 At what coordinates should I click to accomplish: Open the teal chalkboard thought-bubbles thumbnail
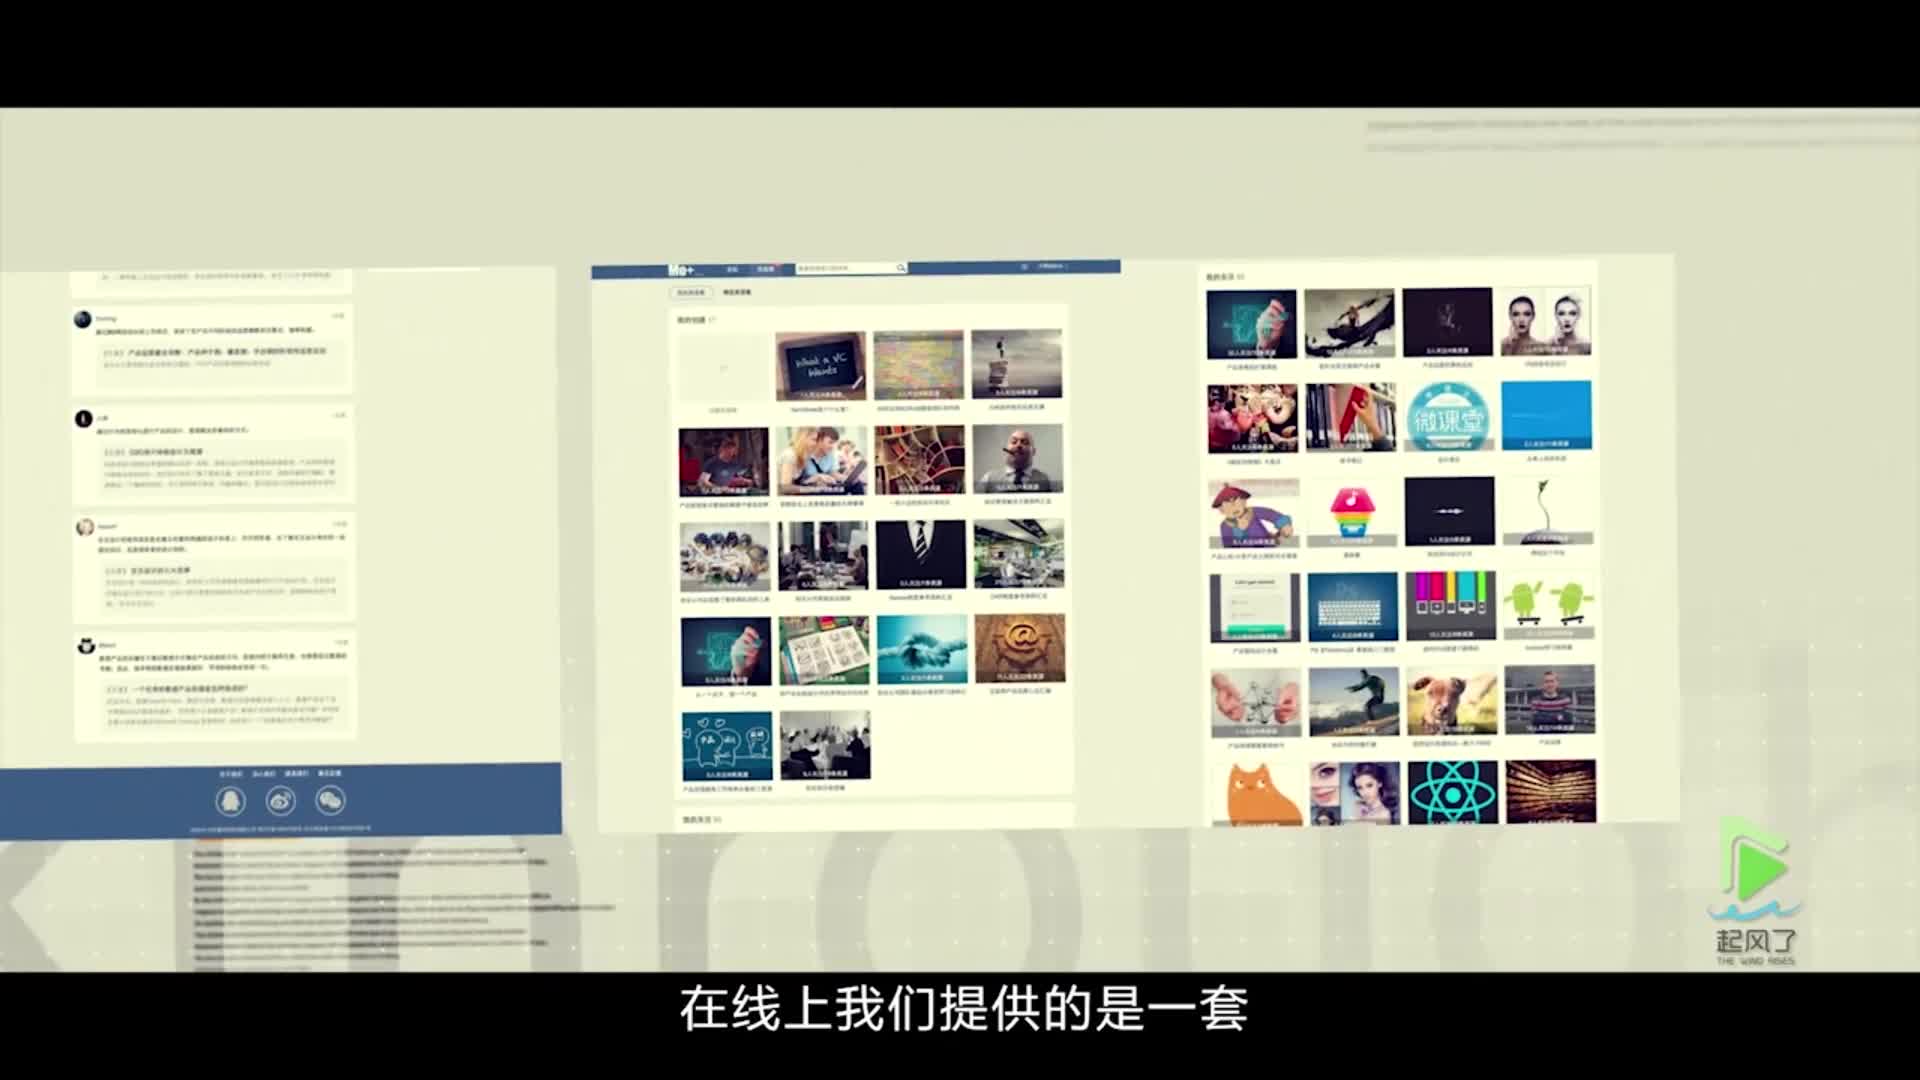click(x=727, y=746)
